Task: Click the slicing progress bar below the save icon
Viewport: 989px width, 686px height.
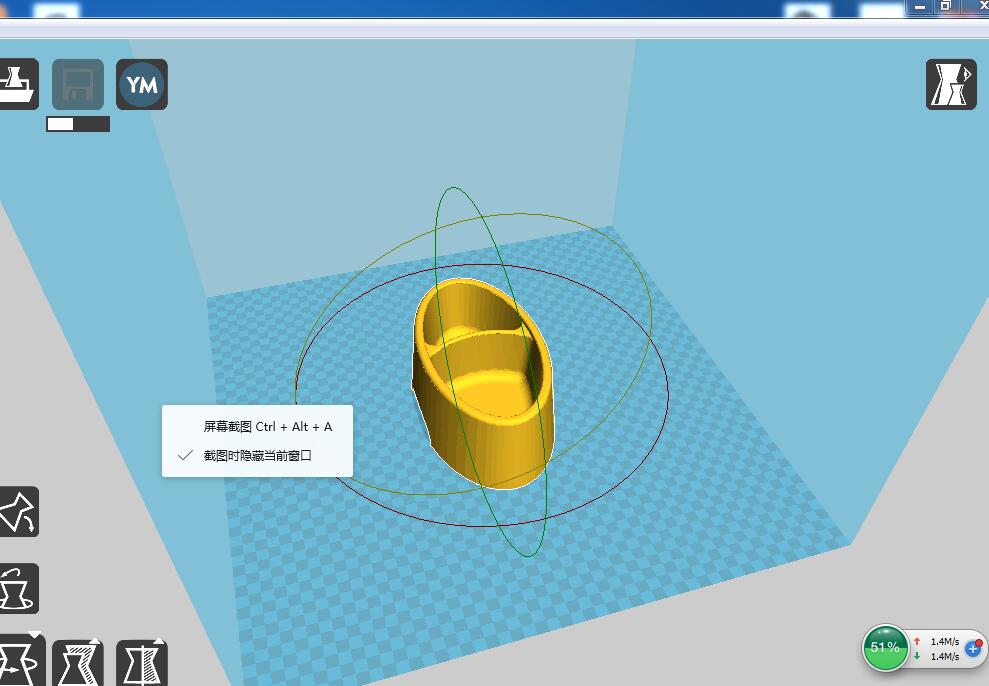Action: [x=78, y=124]
